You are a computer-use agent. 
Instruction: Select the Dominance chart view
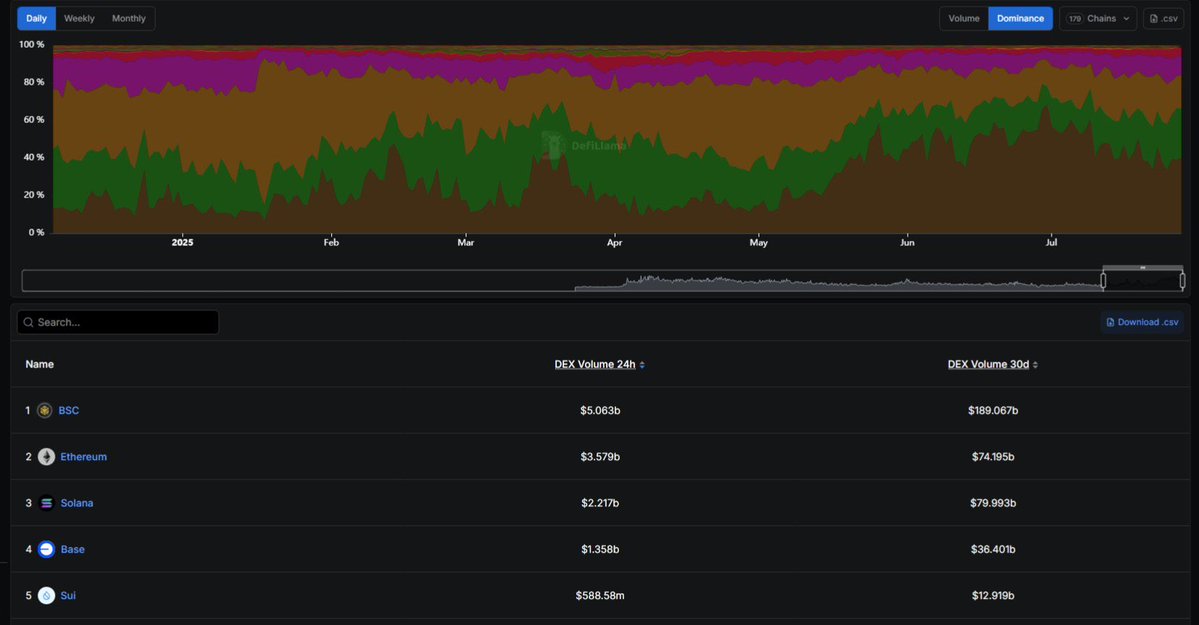point(1020,18)
